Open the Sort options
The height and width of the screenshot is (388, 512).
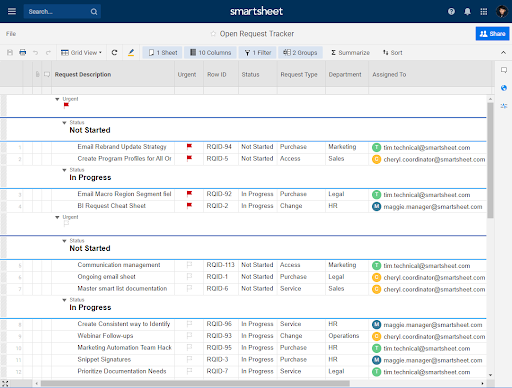[x=393, y=53]
